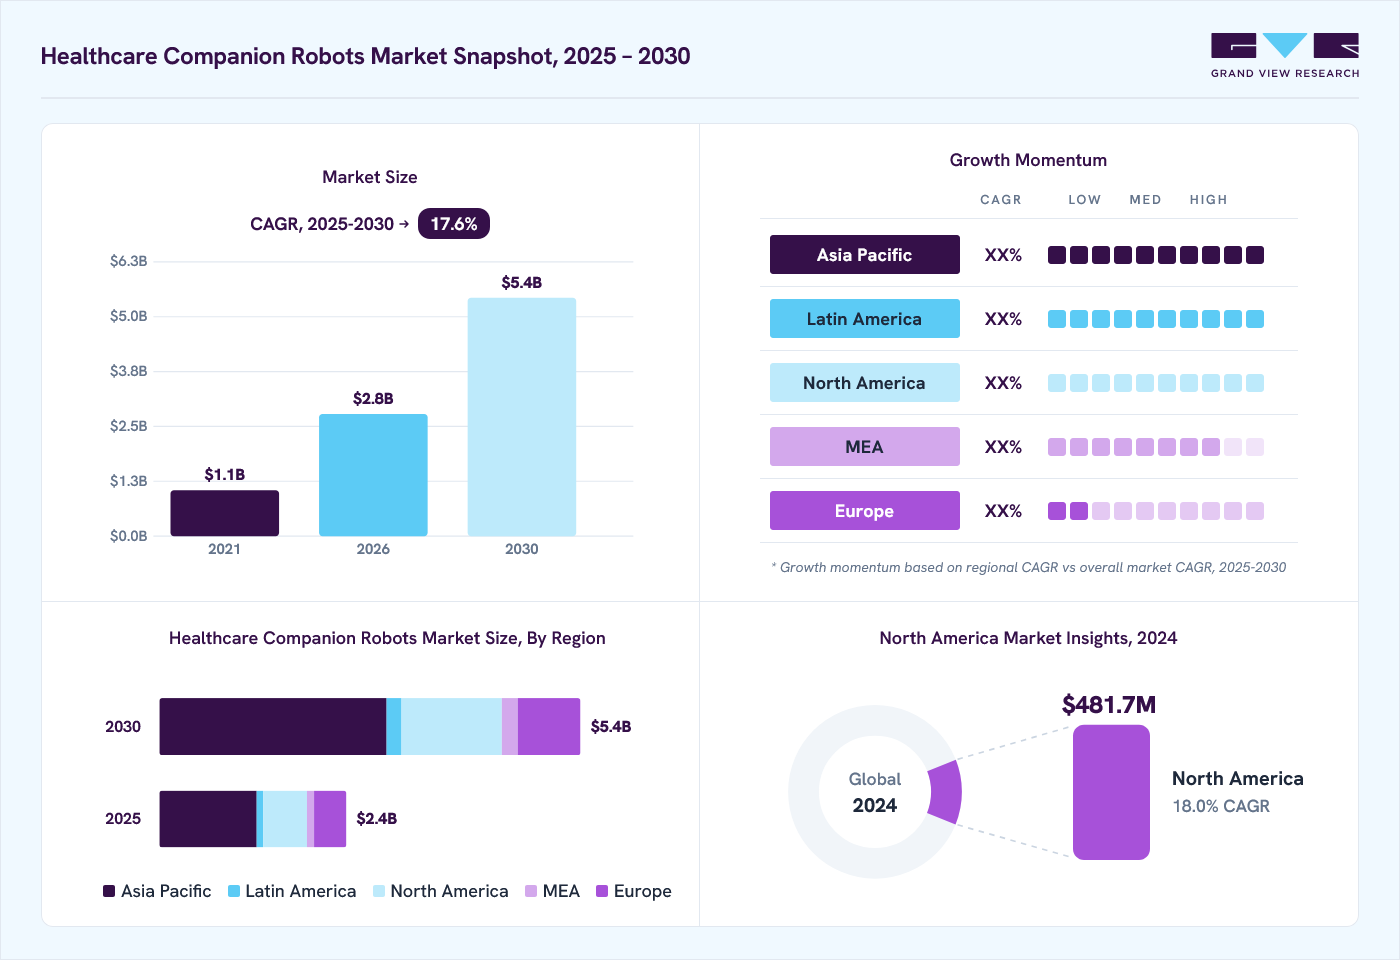Click the Europe legend swatch
1400x960 pixels.
point(602,891)
